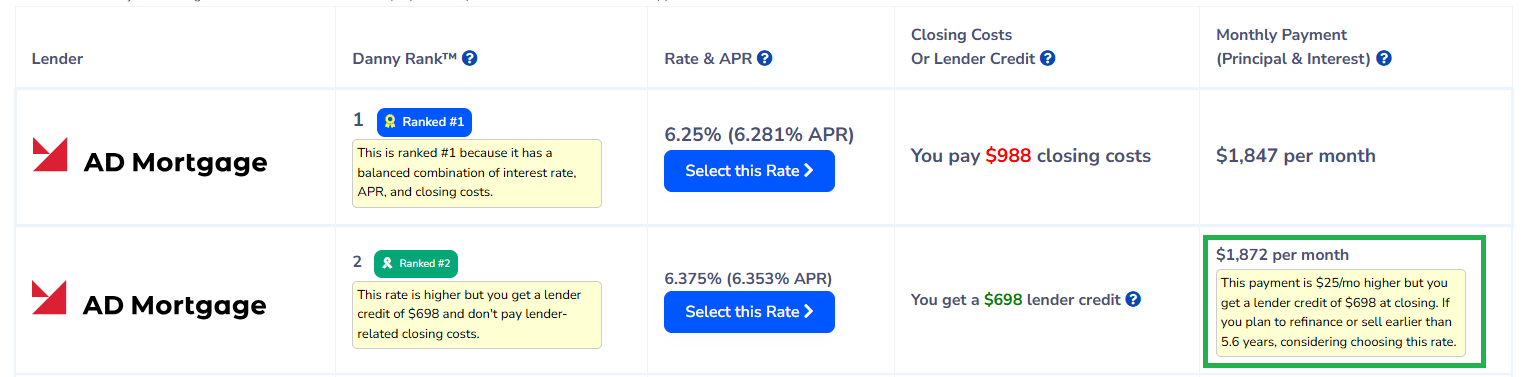Select this Rate for 6.25% offer
1526x377 pixels.
point(749,171)
